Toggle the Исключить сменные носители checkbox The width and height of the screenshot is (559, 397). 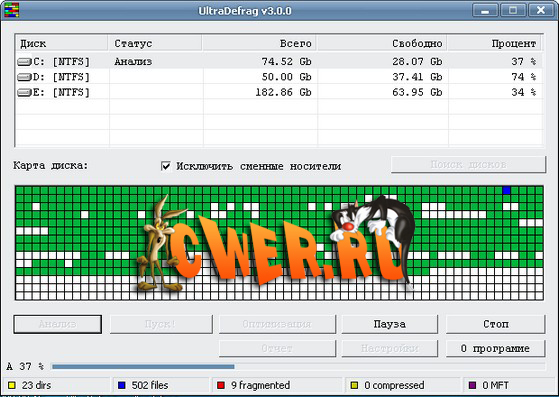(x=166, y=166)
